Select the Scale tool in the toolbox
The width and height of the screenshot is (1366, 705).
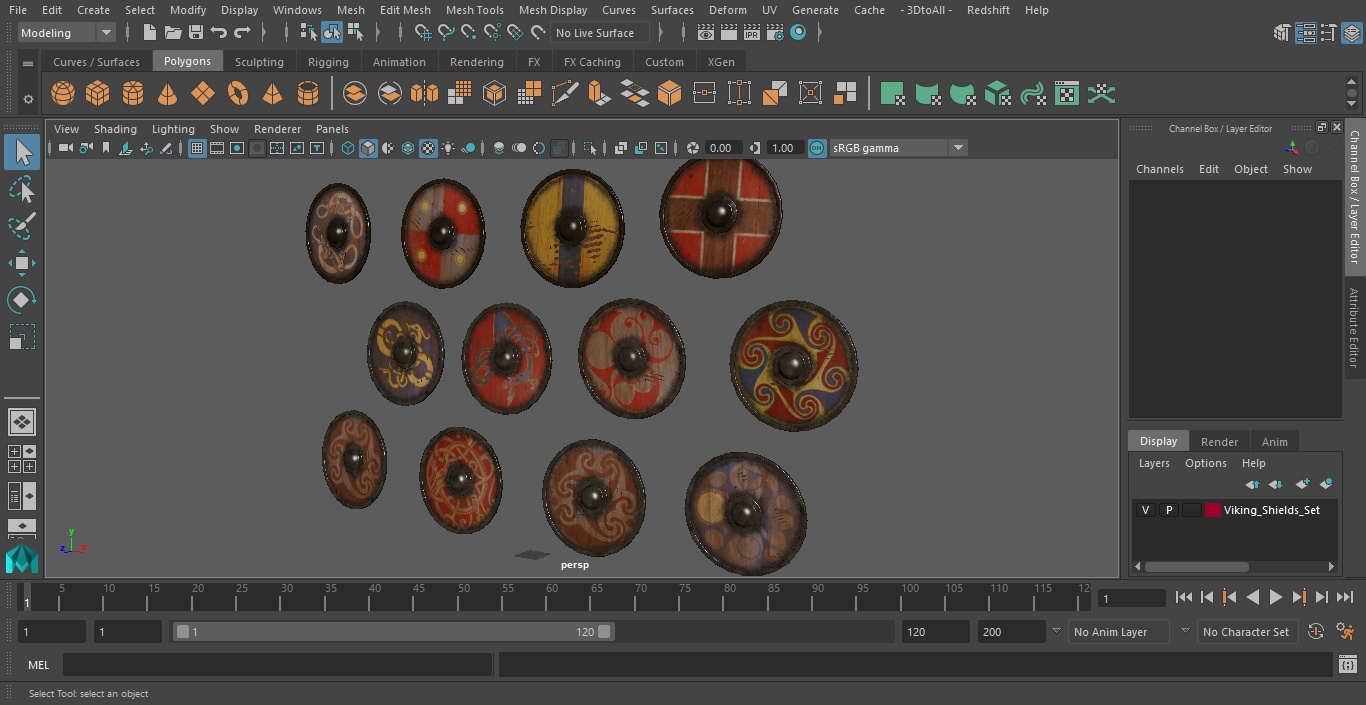22,337
